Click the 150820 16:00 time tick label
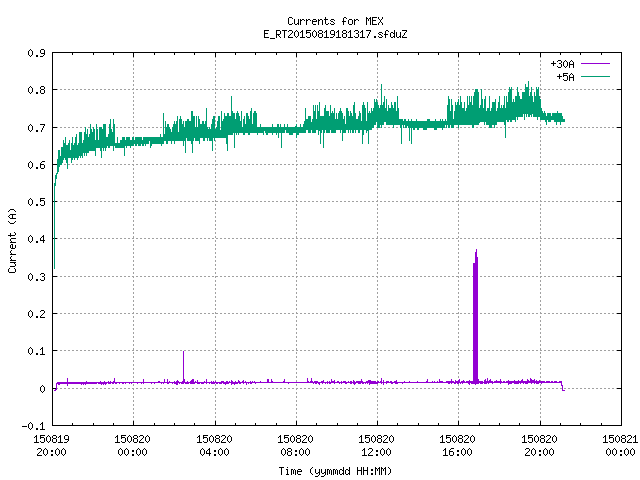This screenshot has width=640, height=480. point(458,446)
